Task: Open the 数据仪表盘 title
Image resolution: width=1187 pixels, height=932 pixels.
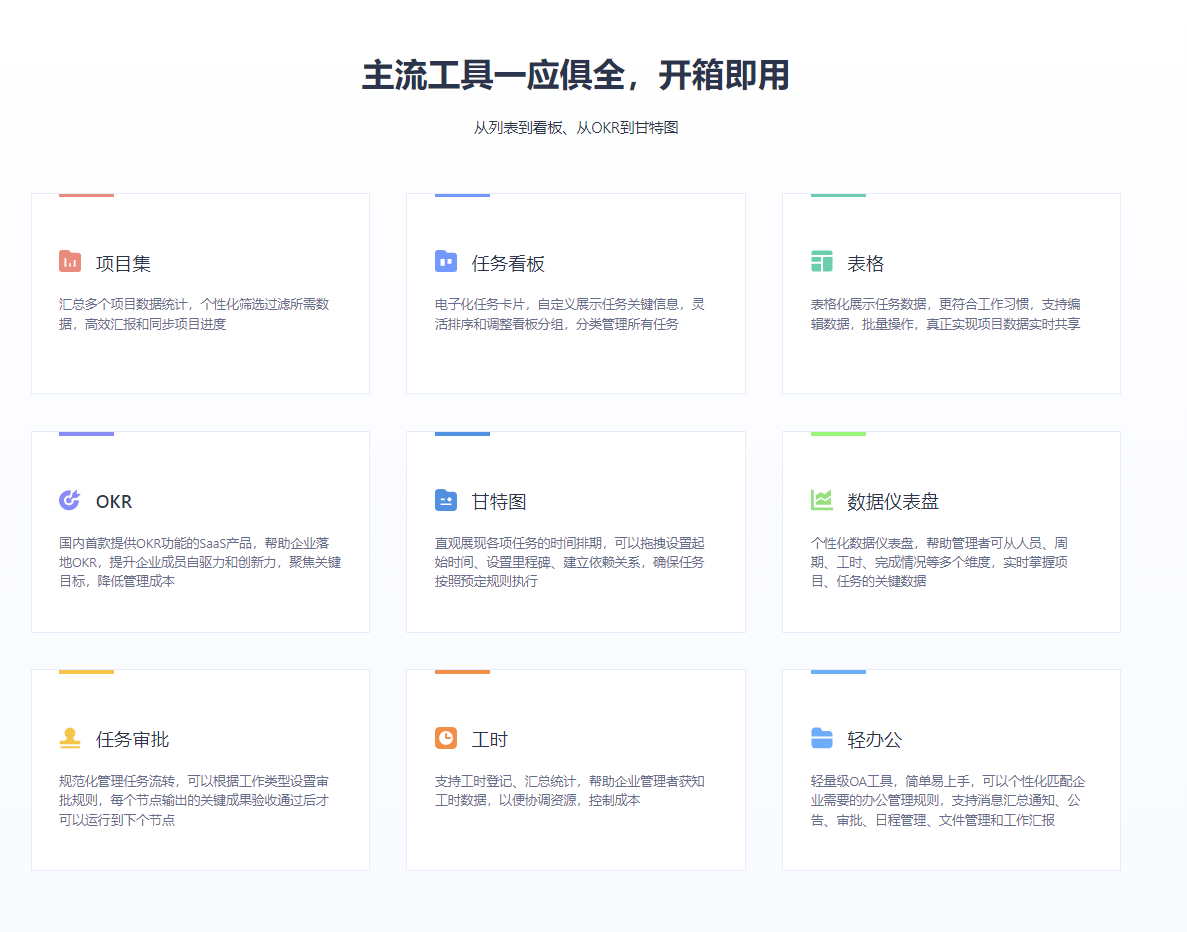Action: (x=893, y=502)
